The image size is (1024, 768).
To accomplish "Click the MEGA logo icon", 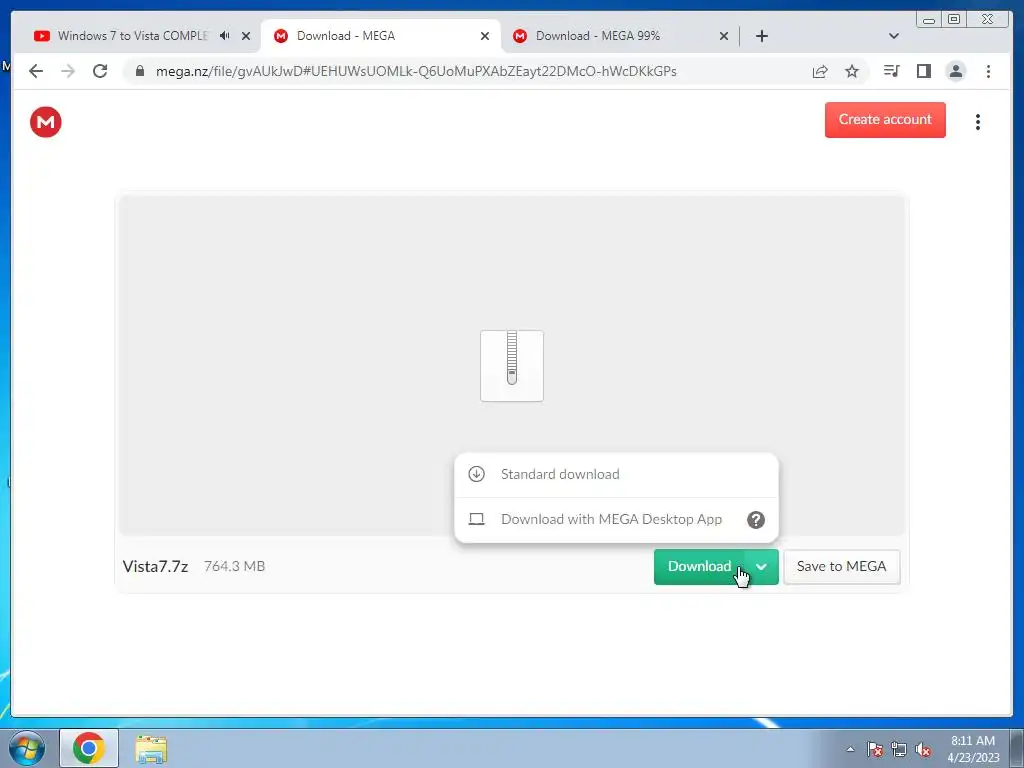I will (x=46, y=122).
